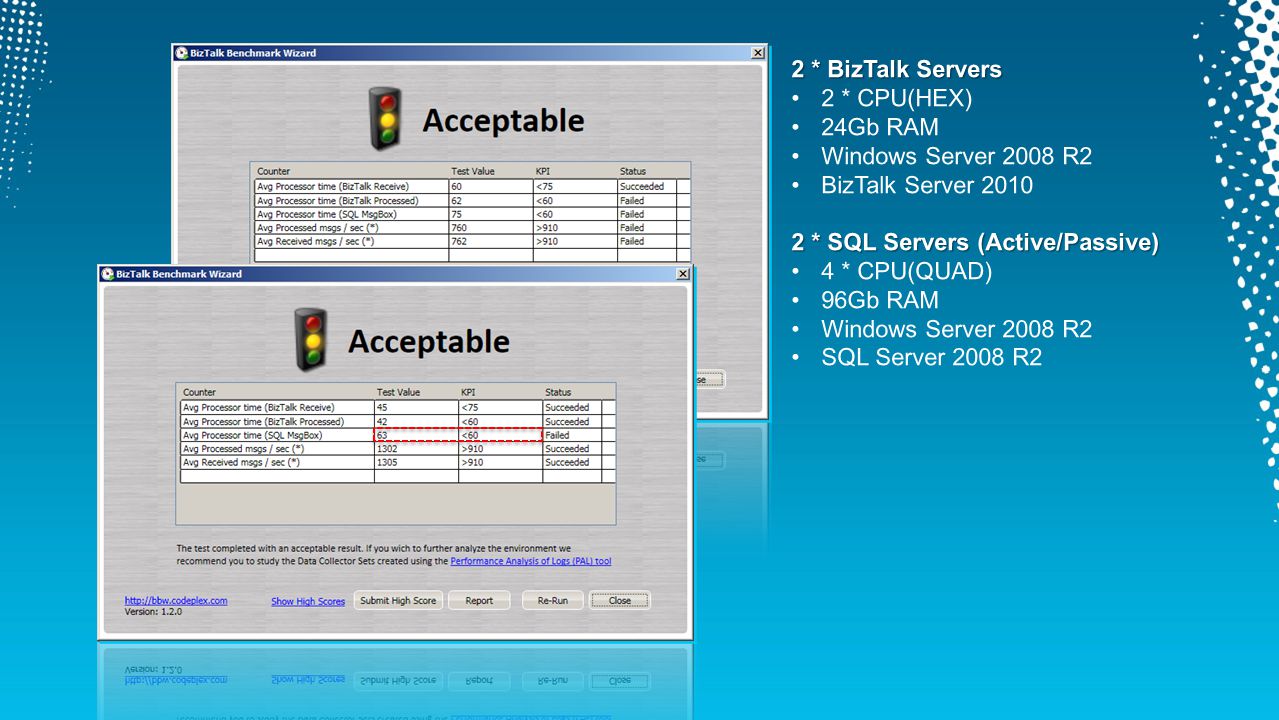The width and height of the screenshot is (1279, 720).
Task: Open the Show High Scores link
Action: coord(308,601)
